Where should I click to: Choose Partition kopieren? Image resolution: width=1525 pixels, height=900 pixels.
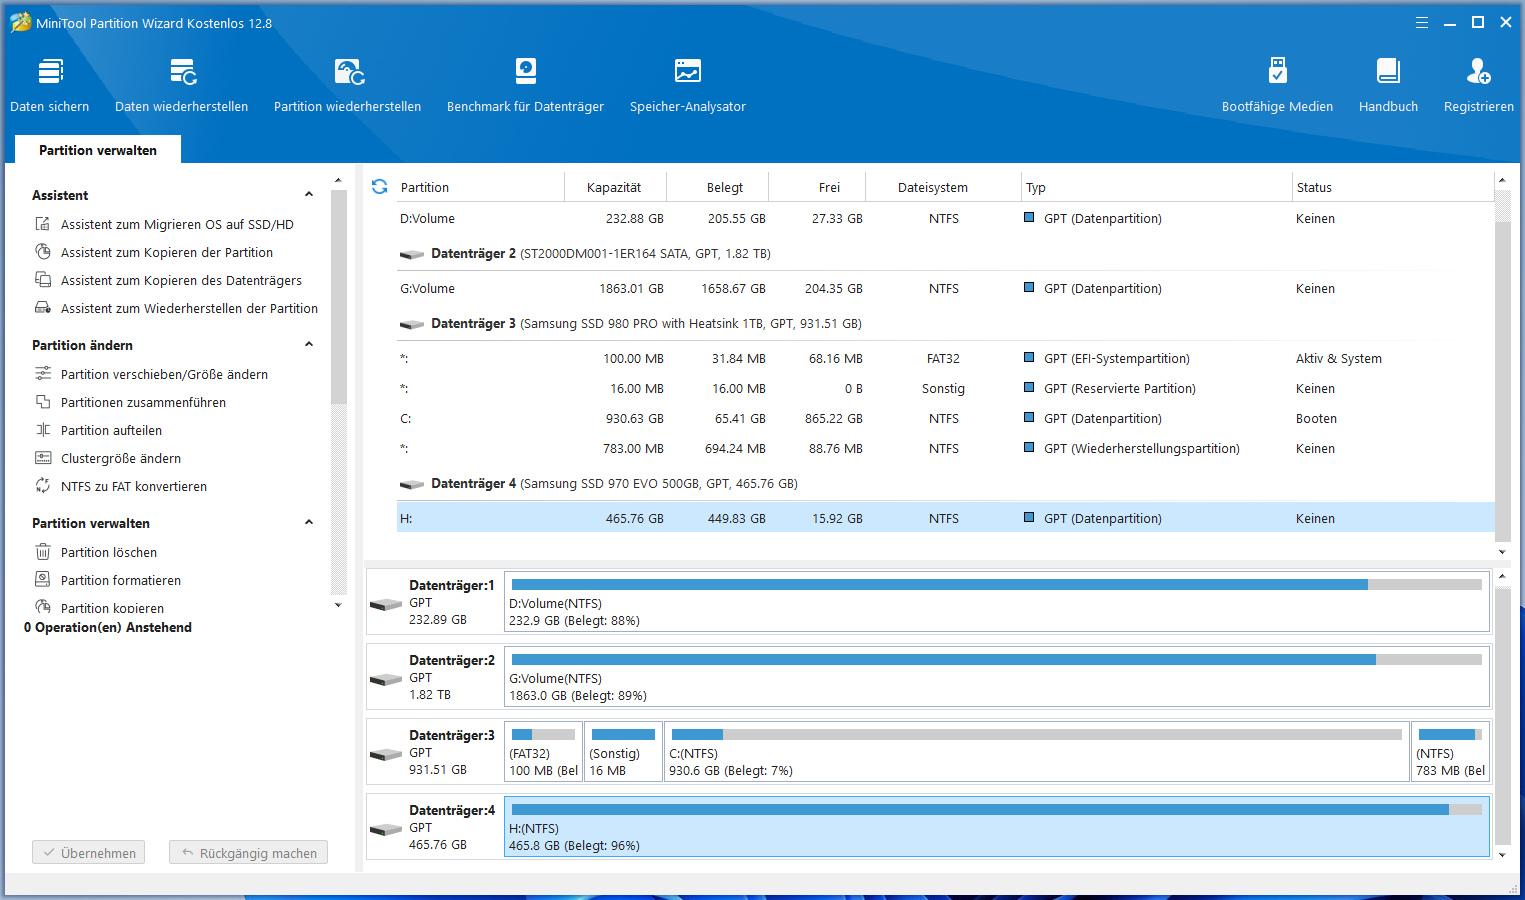[x=112, y=608]
